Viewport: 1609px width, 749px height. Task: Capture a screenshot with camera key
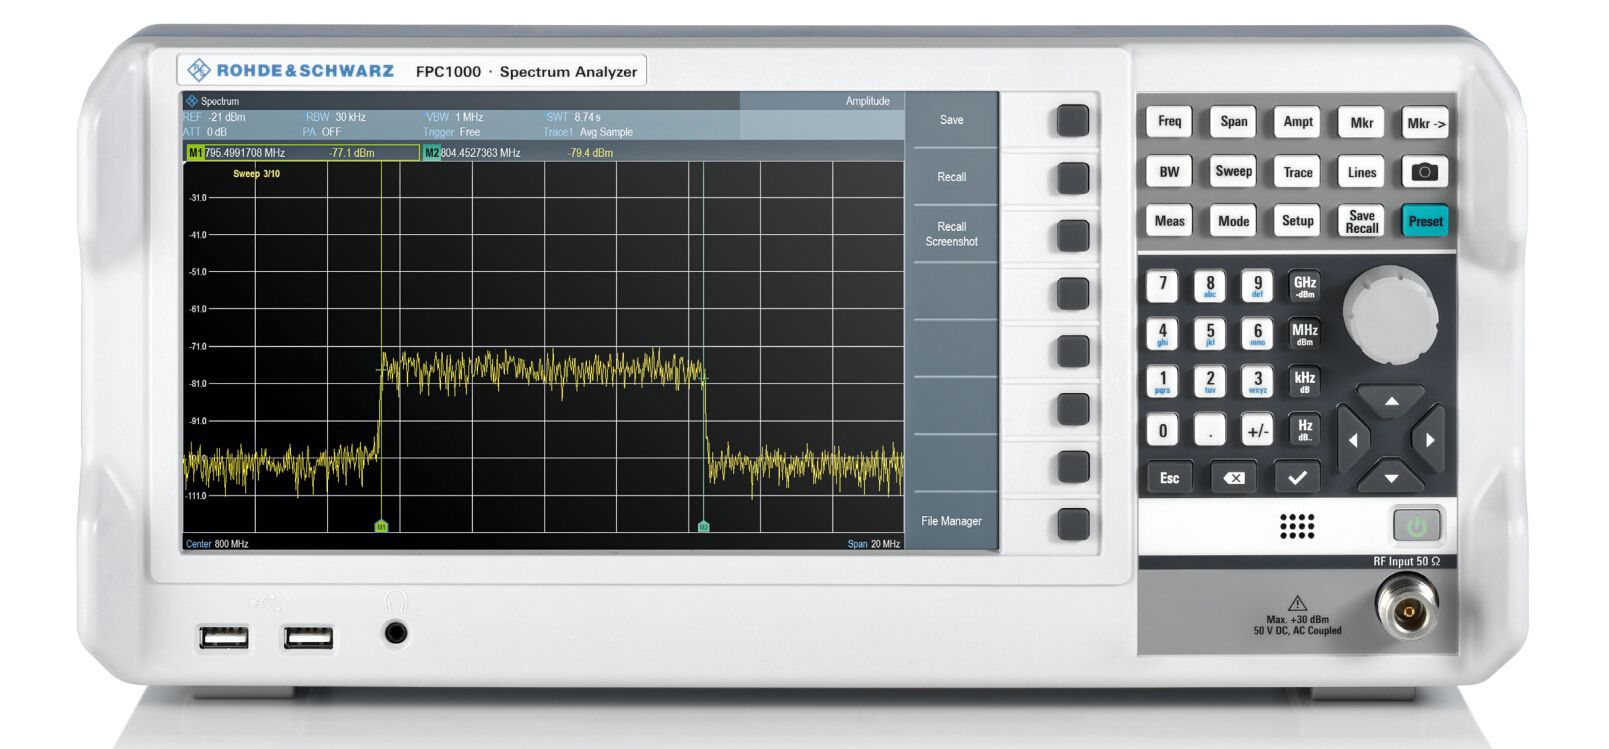[1425, 172]
